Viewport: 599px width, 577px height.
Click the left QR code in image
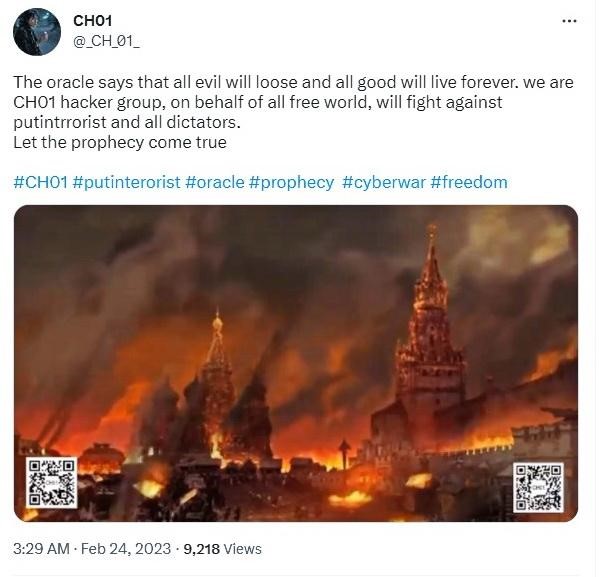point(52,483)
